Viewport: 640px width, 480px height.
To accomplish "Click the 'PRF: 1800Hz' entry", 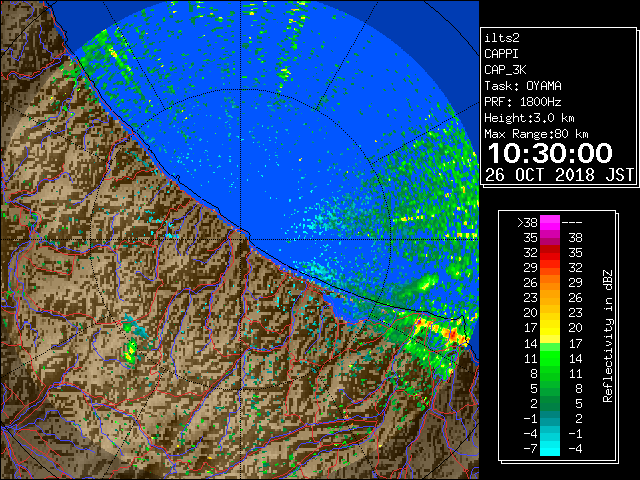I will (x=522, y=102).
